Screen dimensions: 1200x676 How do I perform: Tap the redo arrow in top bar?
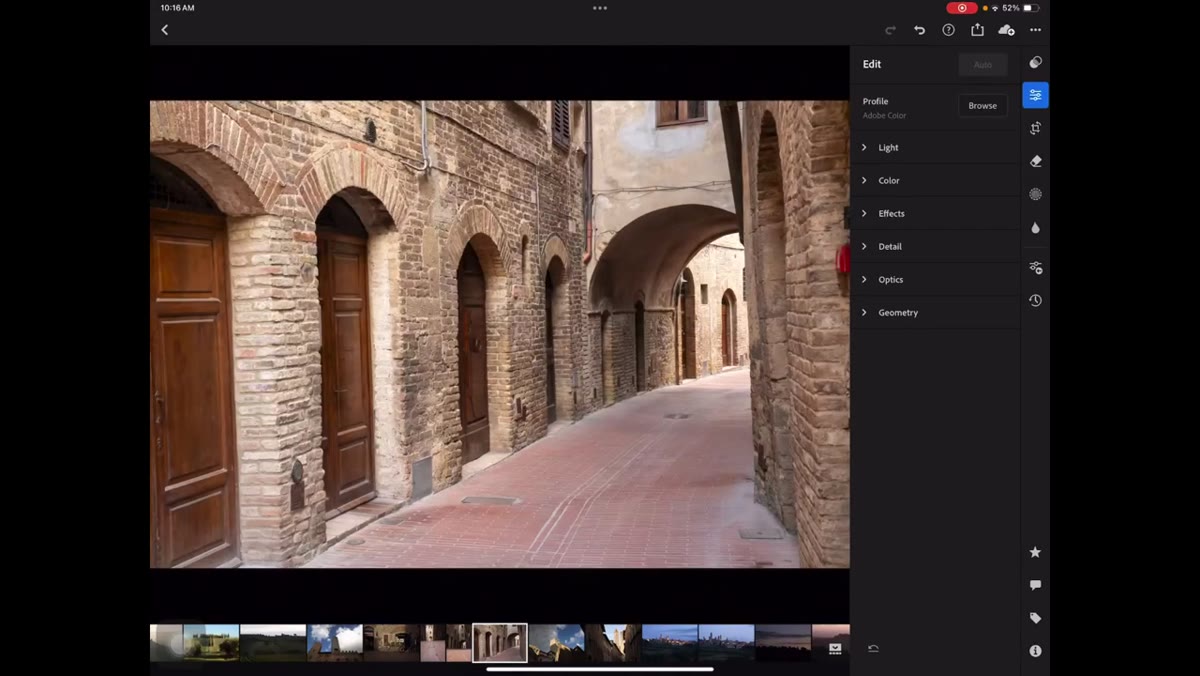coord(890,30)
